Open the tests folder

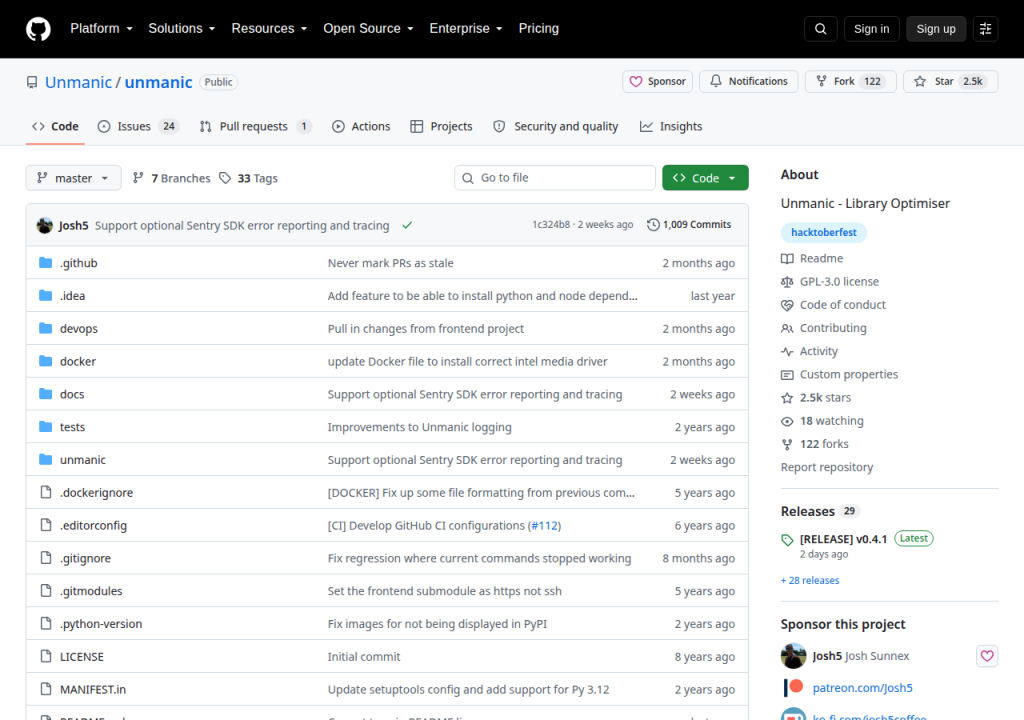[72, 427]
